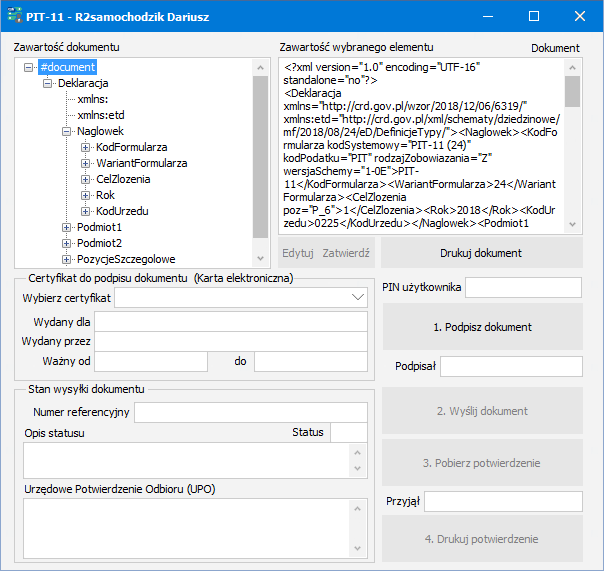Image resolution: width=604 pixels, height=571 pixels.
Task: Expand the Podmiot1 tree node
Action: click(66, 227)
